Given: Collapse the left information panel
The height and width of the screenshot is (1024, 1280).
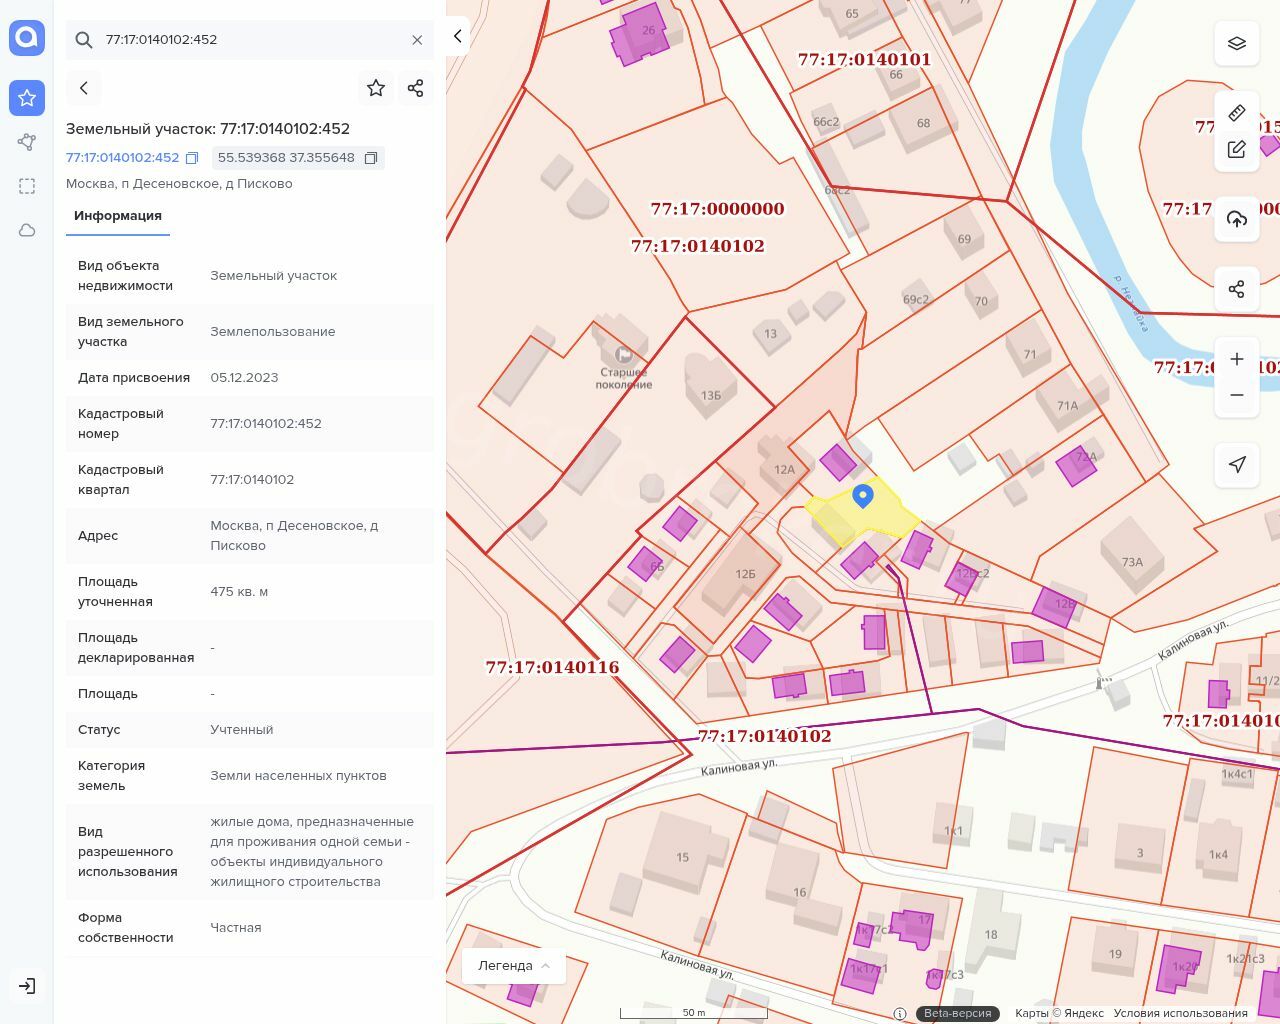Looking at the screenshot, I should pos(458,36).
